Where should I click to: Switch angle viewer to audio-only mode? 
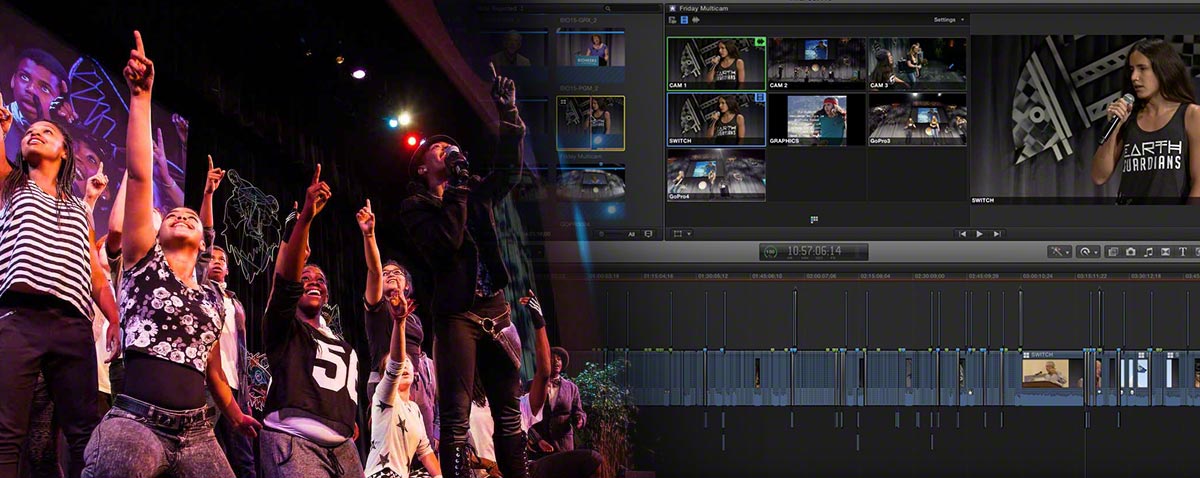[696, 20]
